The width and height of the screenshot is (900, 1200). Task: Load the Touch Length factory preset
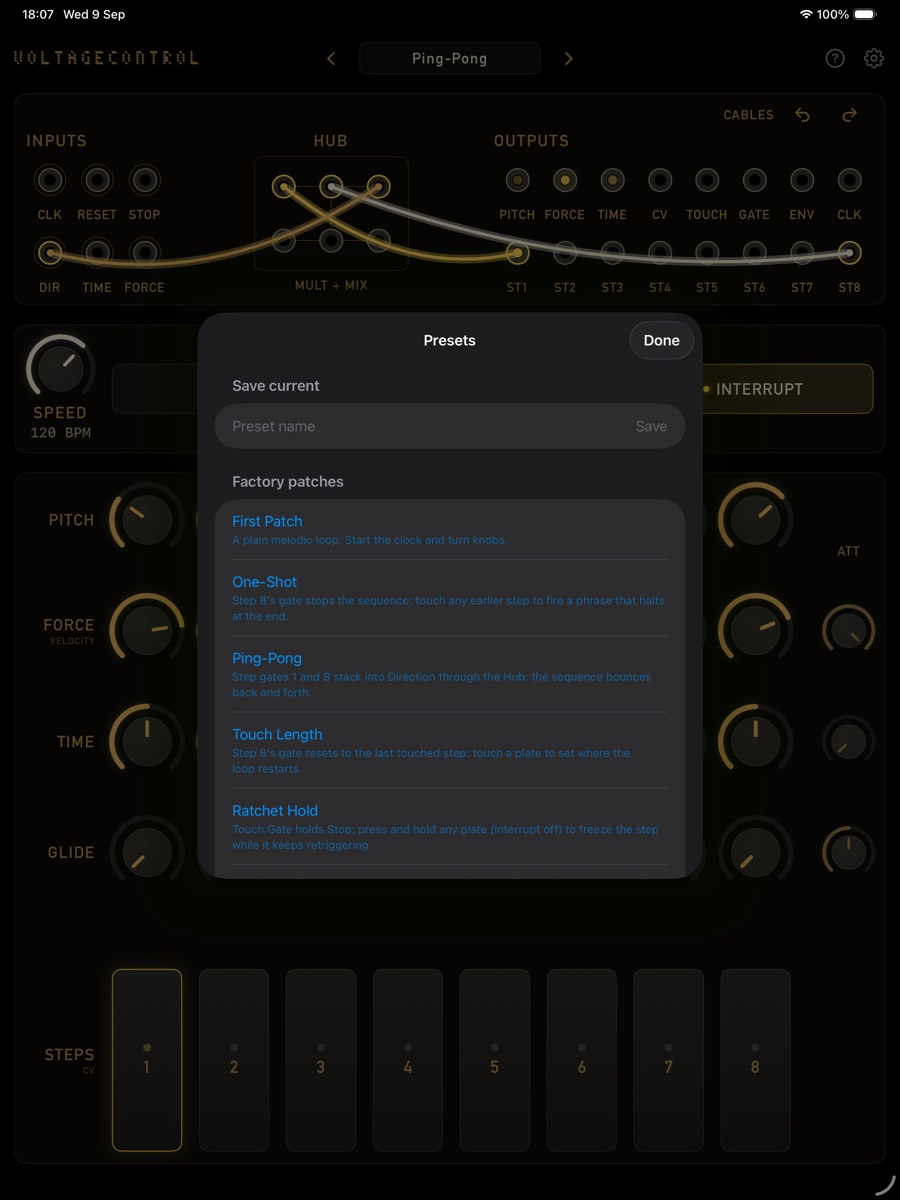click(x=450, y=750)
